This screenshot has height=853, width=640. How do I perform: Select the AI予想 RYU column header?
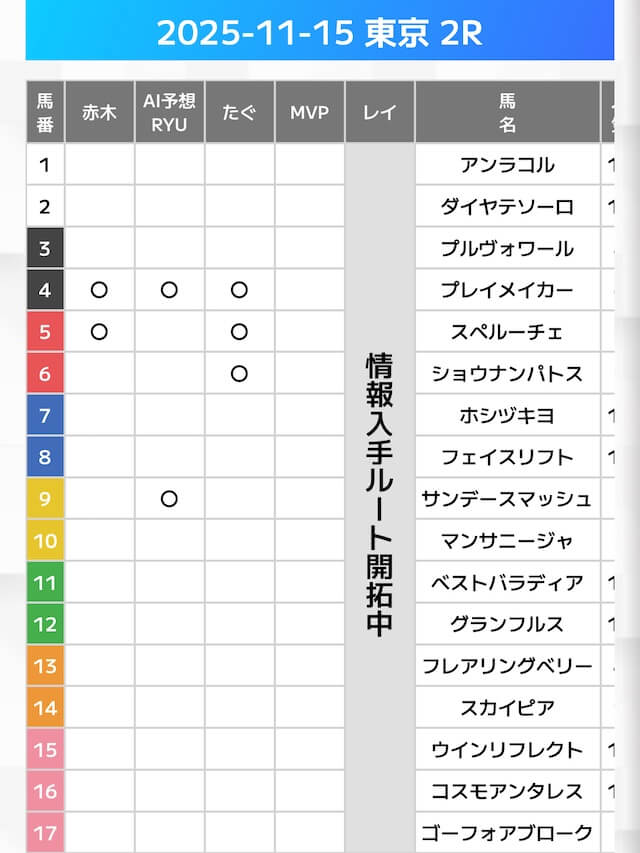pyautogui.click(x=169, y=112)
